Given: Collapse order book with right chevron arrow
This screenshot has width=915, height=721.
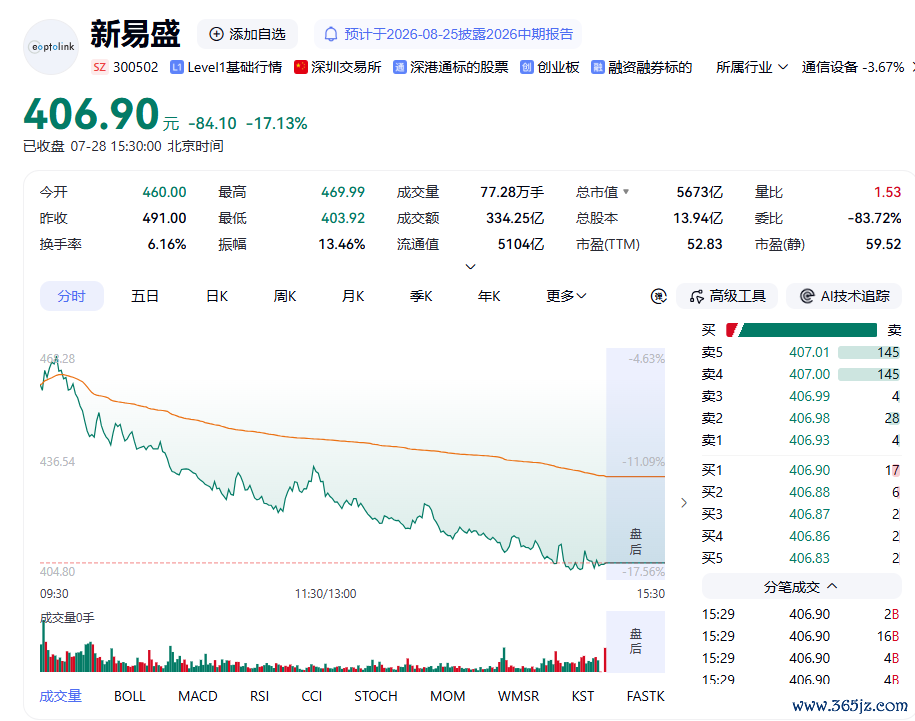Looking at the screenshot, I should tap(684, 503).
